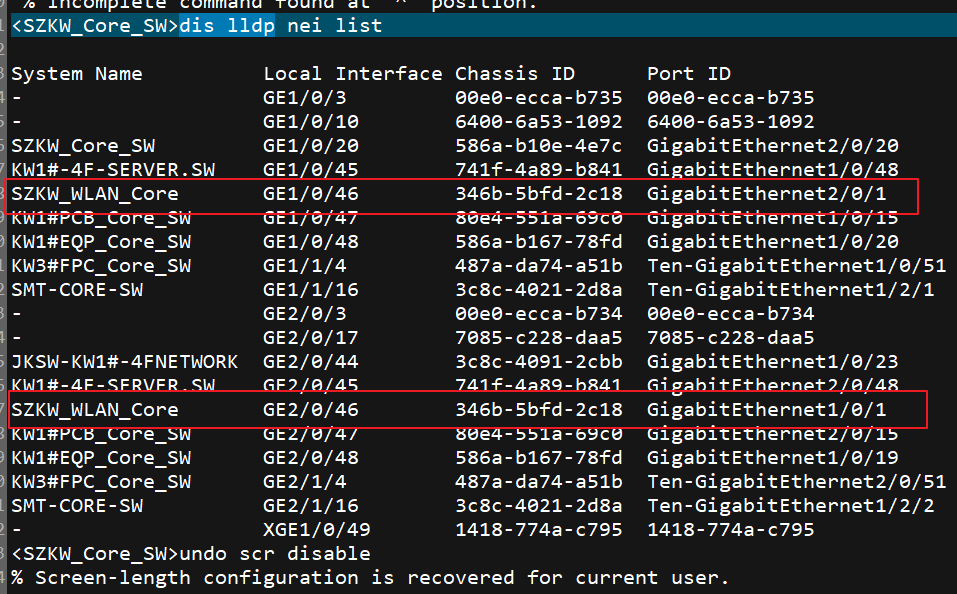
Task: Click the highlighted 'dis lldp' command text
Action: pyautogui.click(x=227, y=26)
